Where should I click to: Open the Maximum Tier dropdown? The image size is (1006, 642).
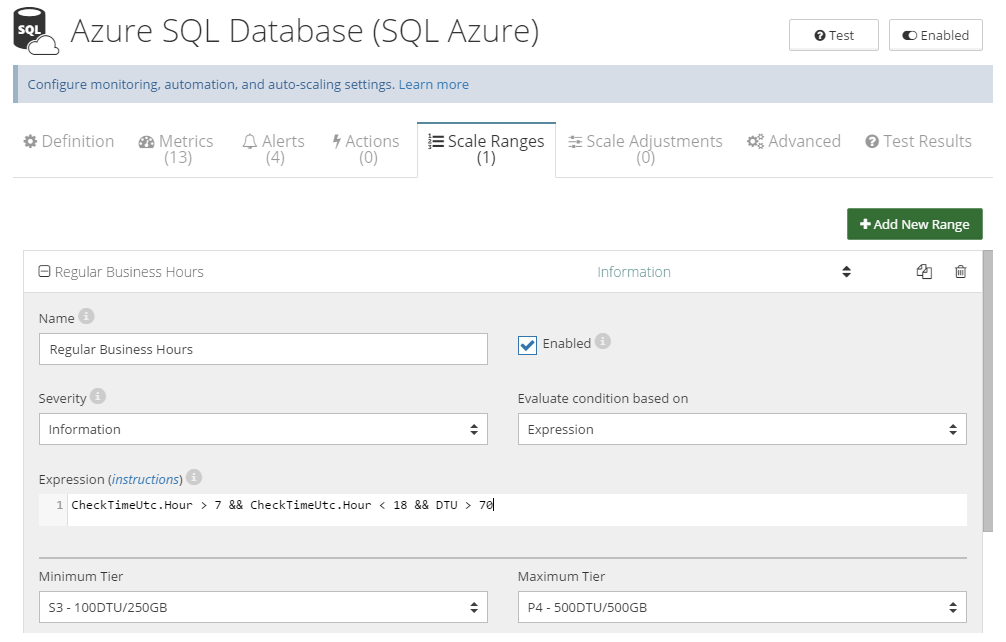tap(742, 607)
